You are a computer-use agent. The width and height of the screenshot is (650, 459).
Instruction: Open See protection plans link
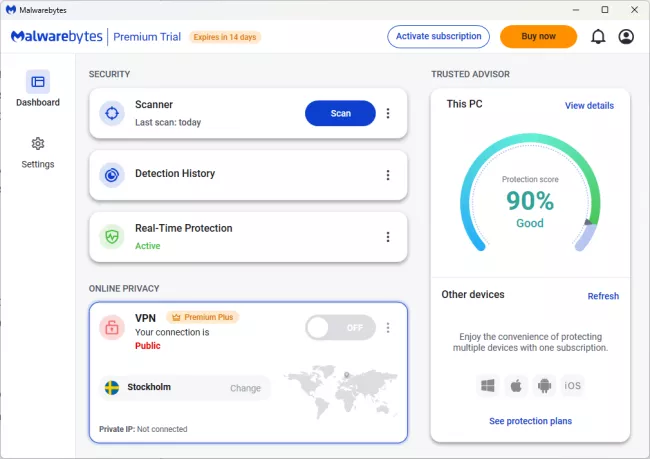[x=530, y=421]
